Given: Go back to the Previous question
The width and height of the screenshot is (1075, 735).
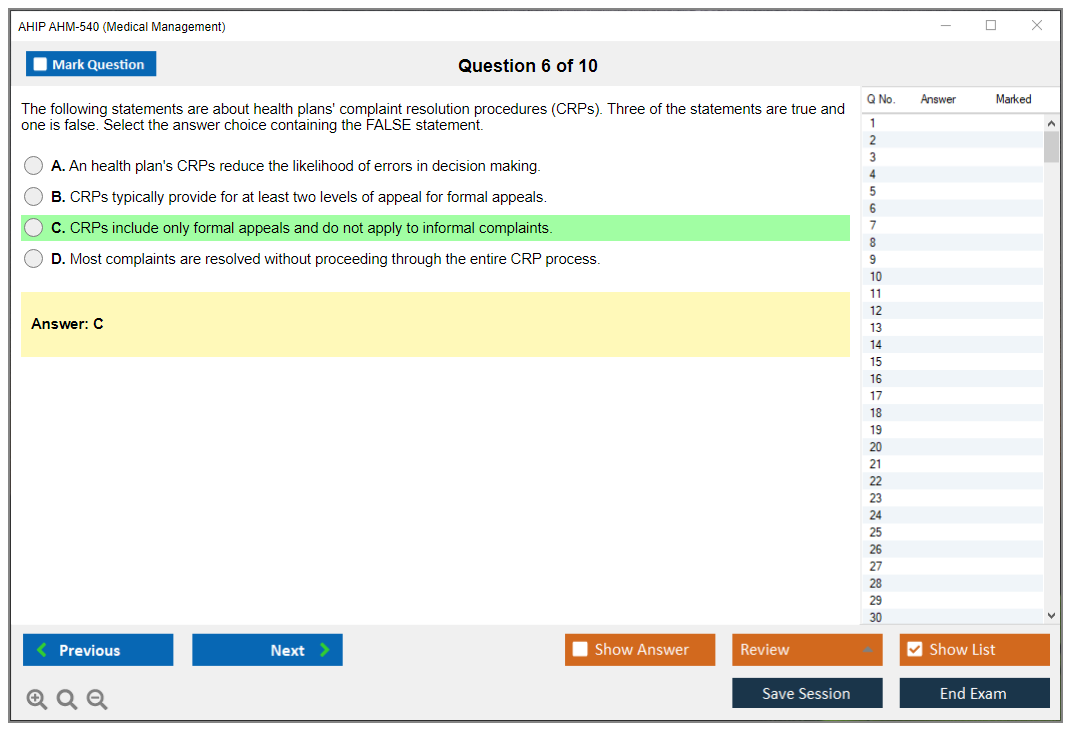Looking at the screenshot, I should (x=98, y=650).
